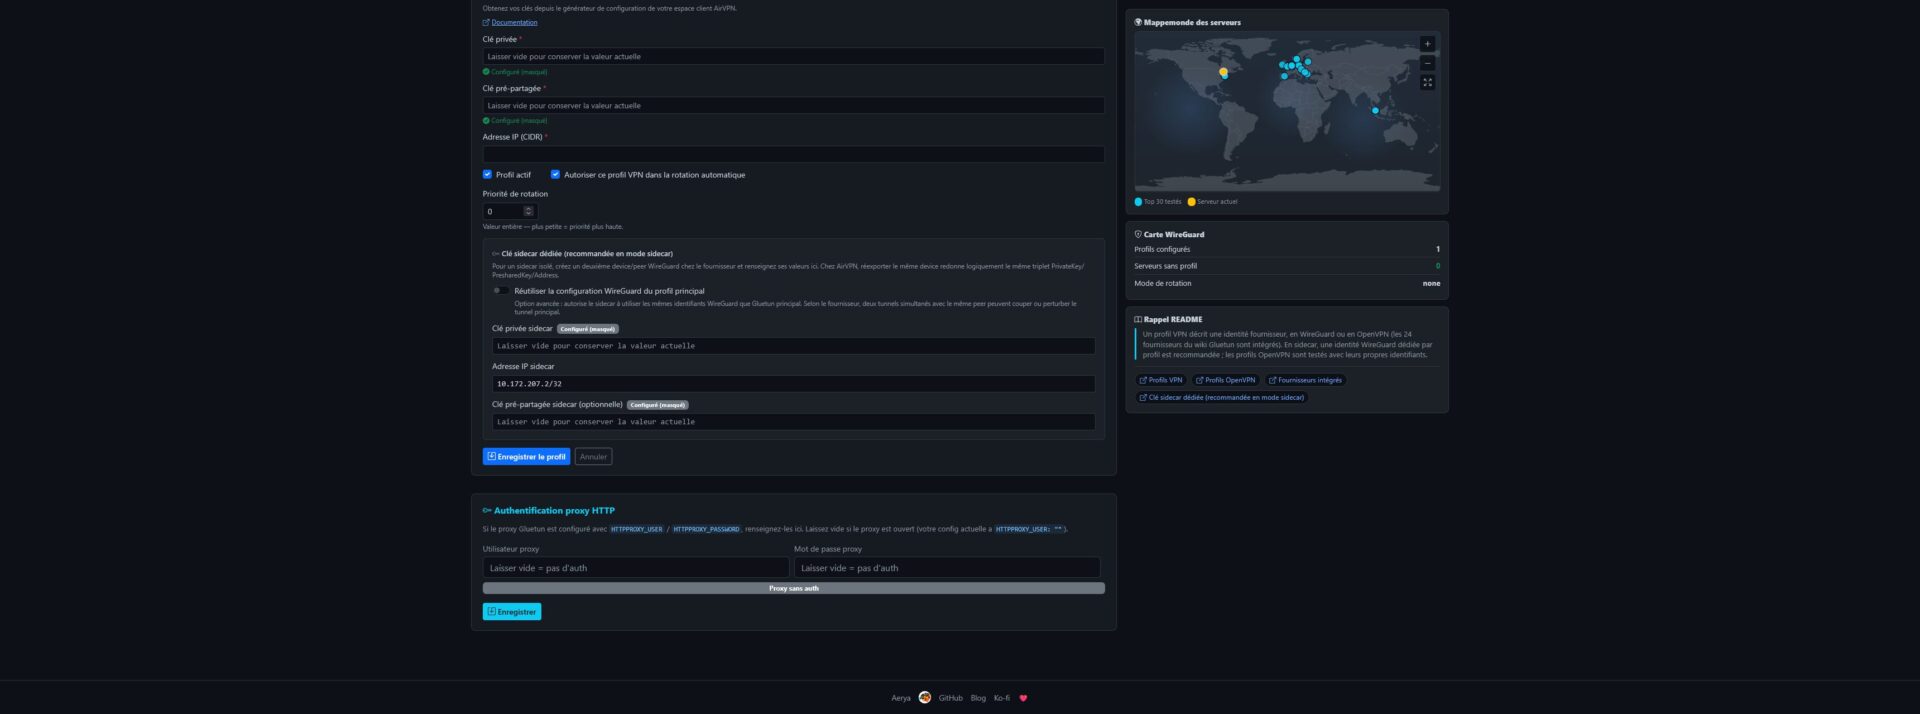Click Configuré (masqué) badge beside Clé pré-partagée sidecar

[658, 405]
